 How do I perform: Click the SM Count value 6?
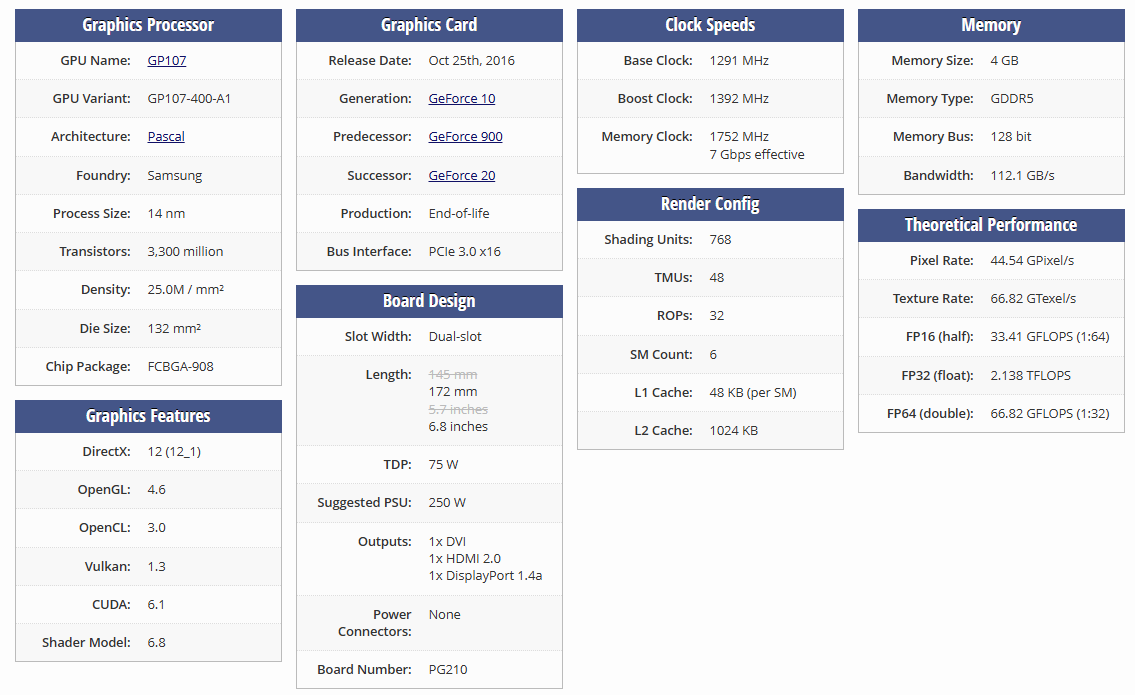(713, 355)
